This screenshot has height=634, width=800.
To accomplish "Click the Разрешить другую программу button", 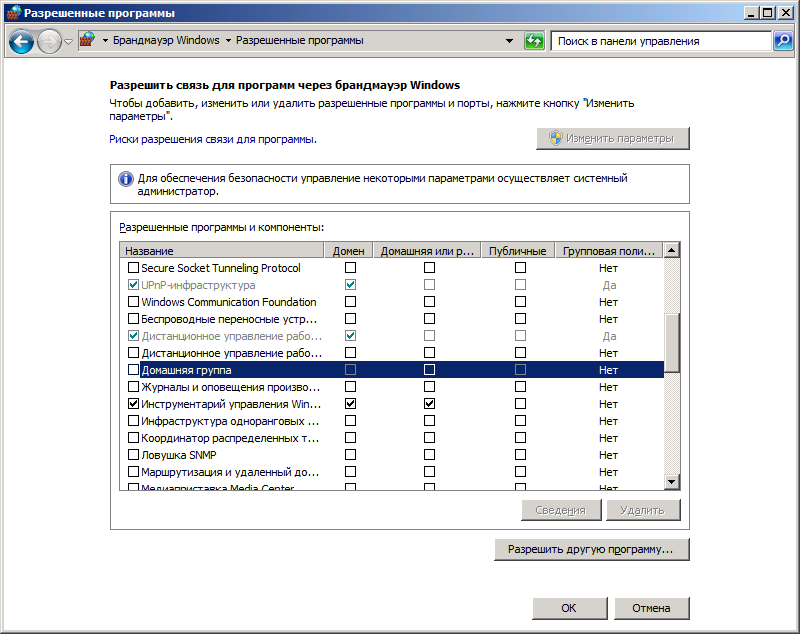I will (591, 549).
